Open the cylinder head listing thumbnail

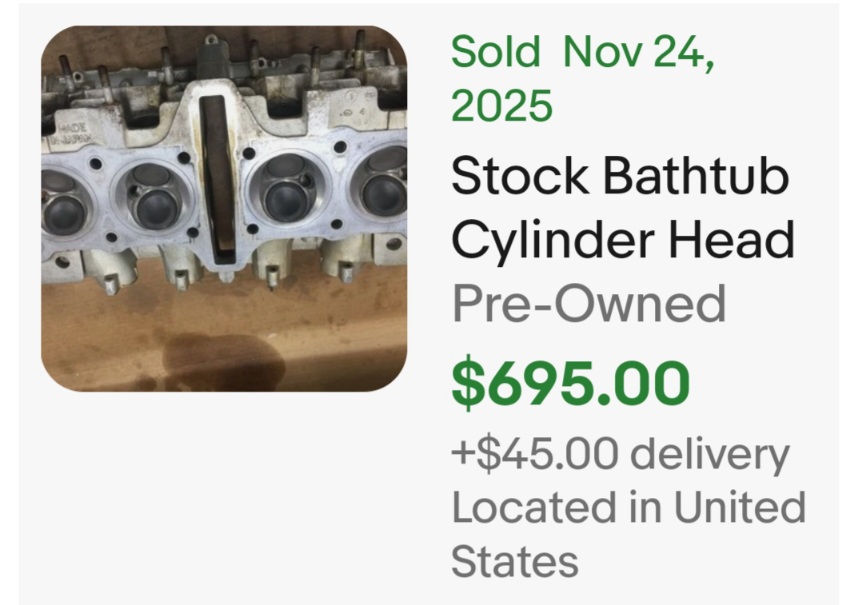tap(224, 208)
